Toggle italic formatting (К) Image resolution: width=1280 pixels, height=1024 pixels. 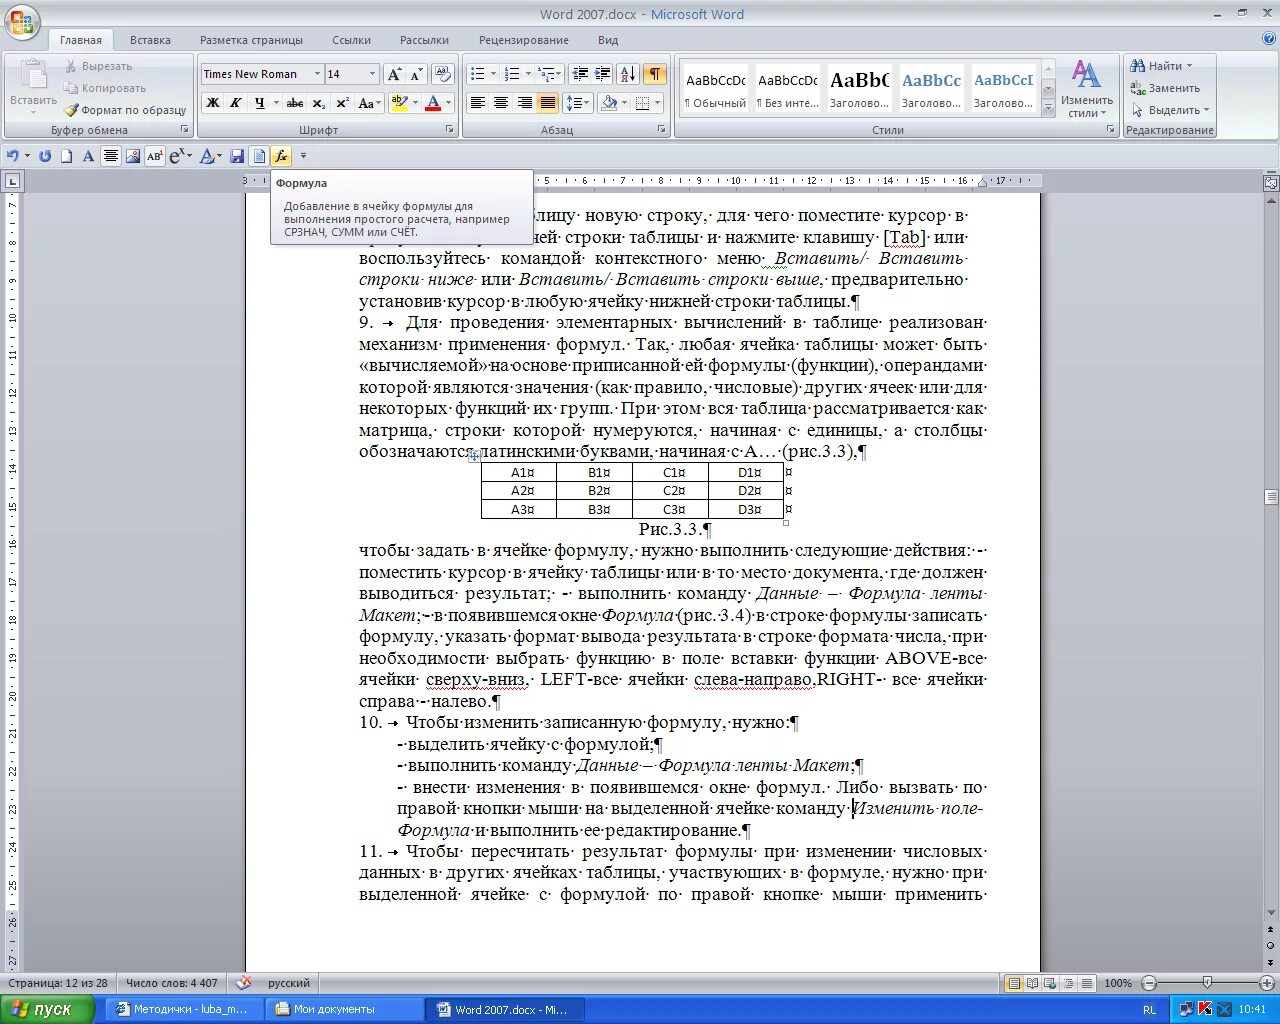coord(236,103)
